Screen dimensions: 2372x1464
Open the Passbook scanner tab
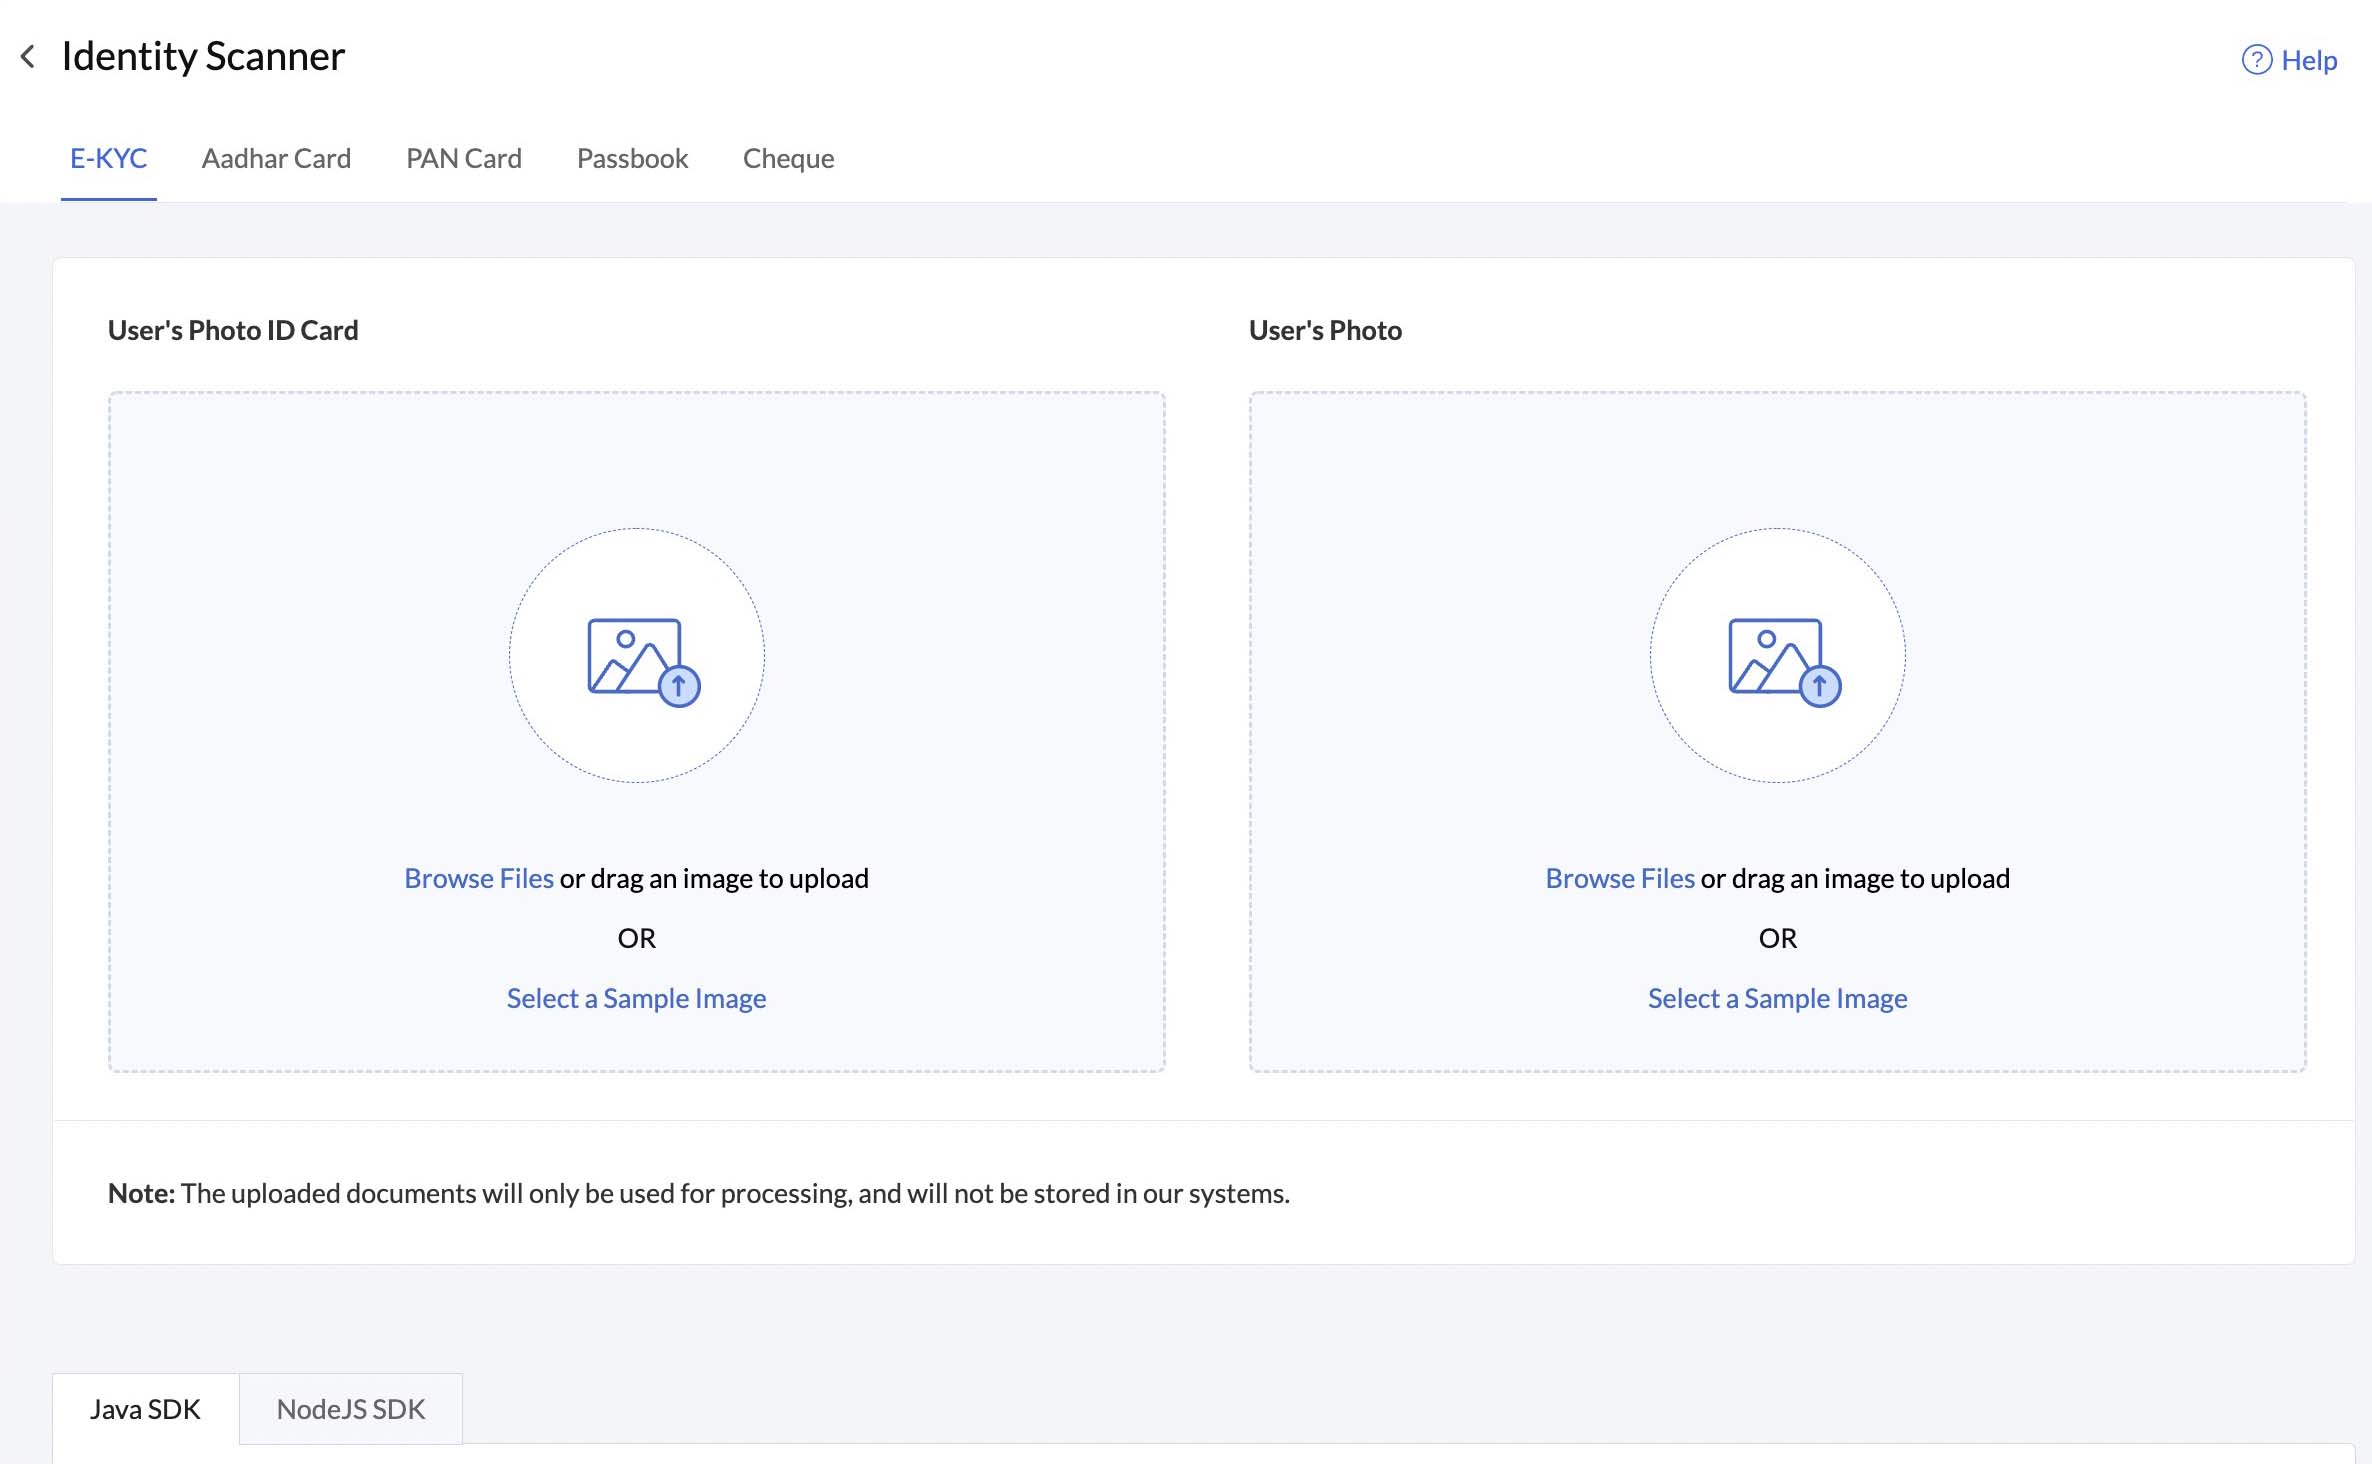pyautogui.click(x=632, y=158)
